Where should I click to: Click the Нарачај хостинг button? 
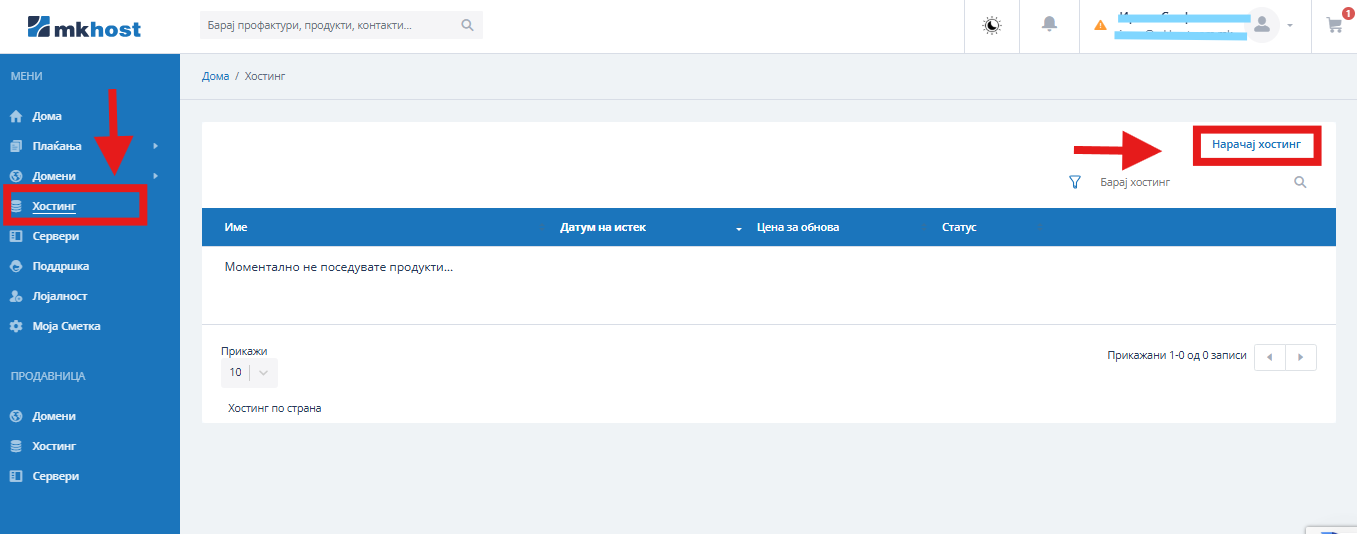click(1256, 145)
